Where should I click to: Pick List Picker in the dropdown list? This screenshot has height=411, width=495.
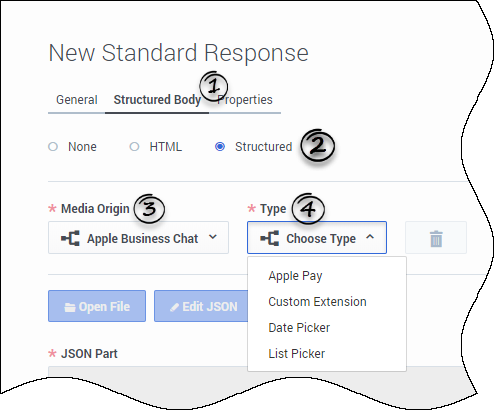pyautogui.click(x=297, y=354)
